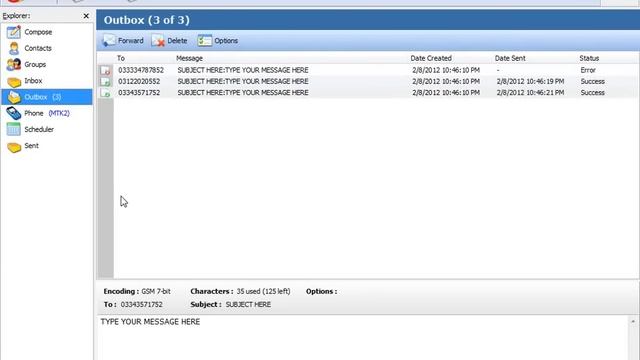
Task: Click message text in 03334787852 row
Action: pos(243,70)
